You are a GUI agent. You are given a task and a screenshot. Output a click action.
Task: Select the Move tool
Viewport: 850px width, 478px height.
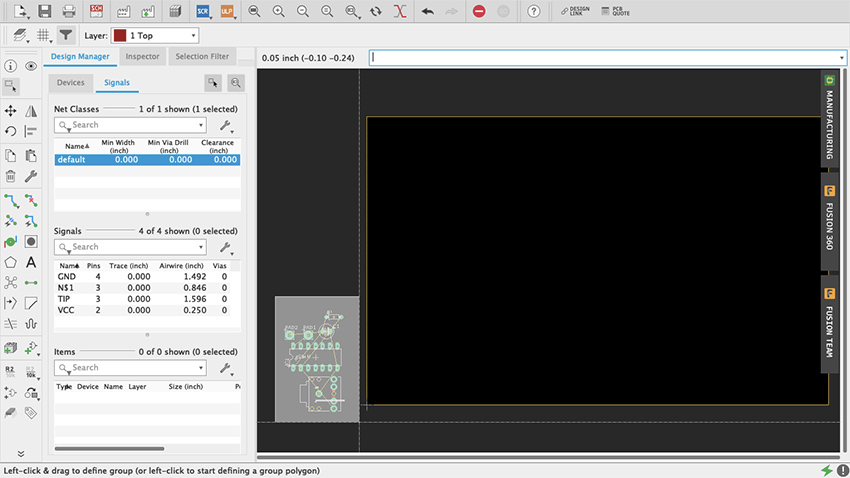10,111
